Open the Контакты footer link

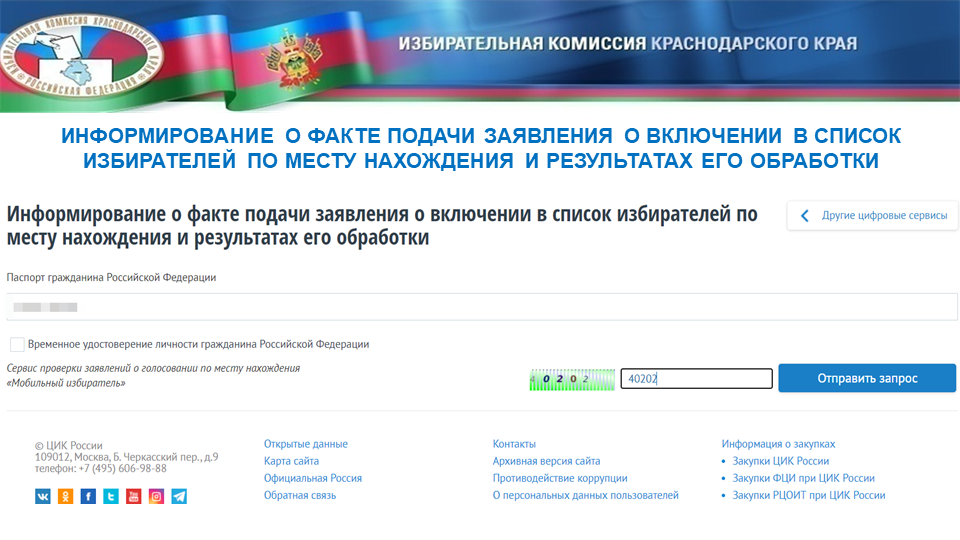514,444
